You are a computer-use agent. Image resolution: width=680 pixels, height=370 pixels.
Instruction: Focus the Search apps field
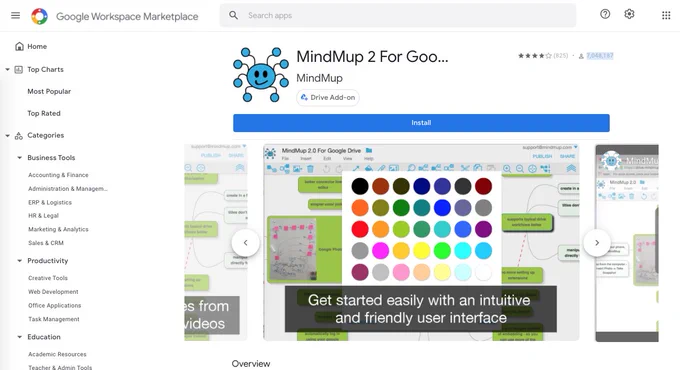(x=398, y=16)
